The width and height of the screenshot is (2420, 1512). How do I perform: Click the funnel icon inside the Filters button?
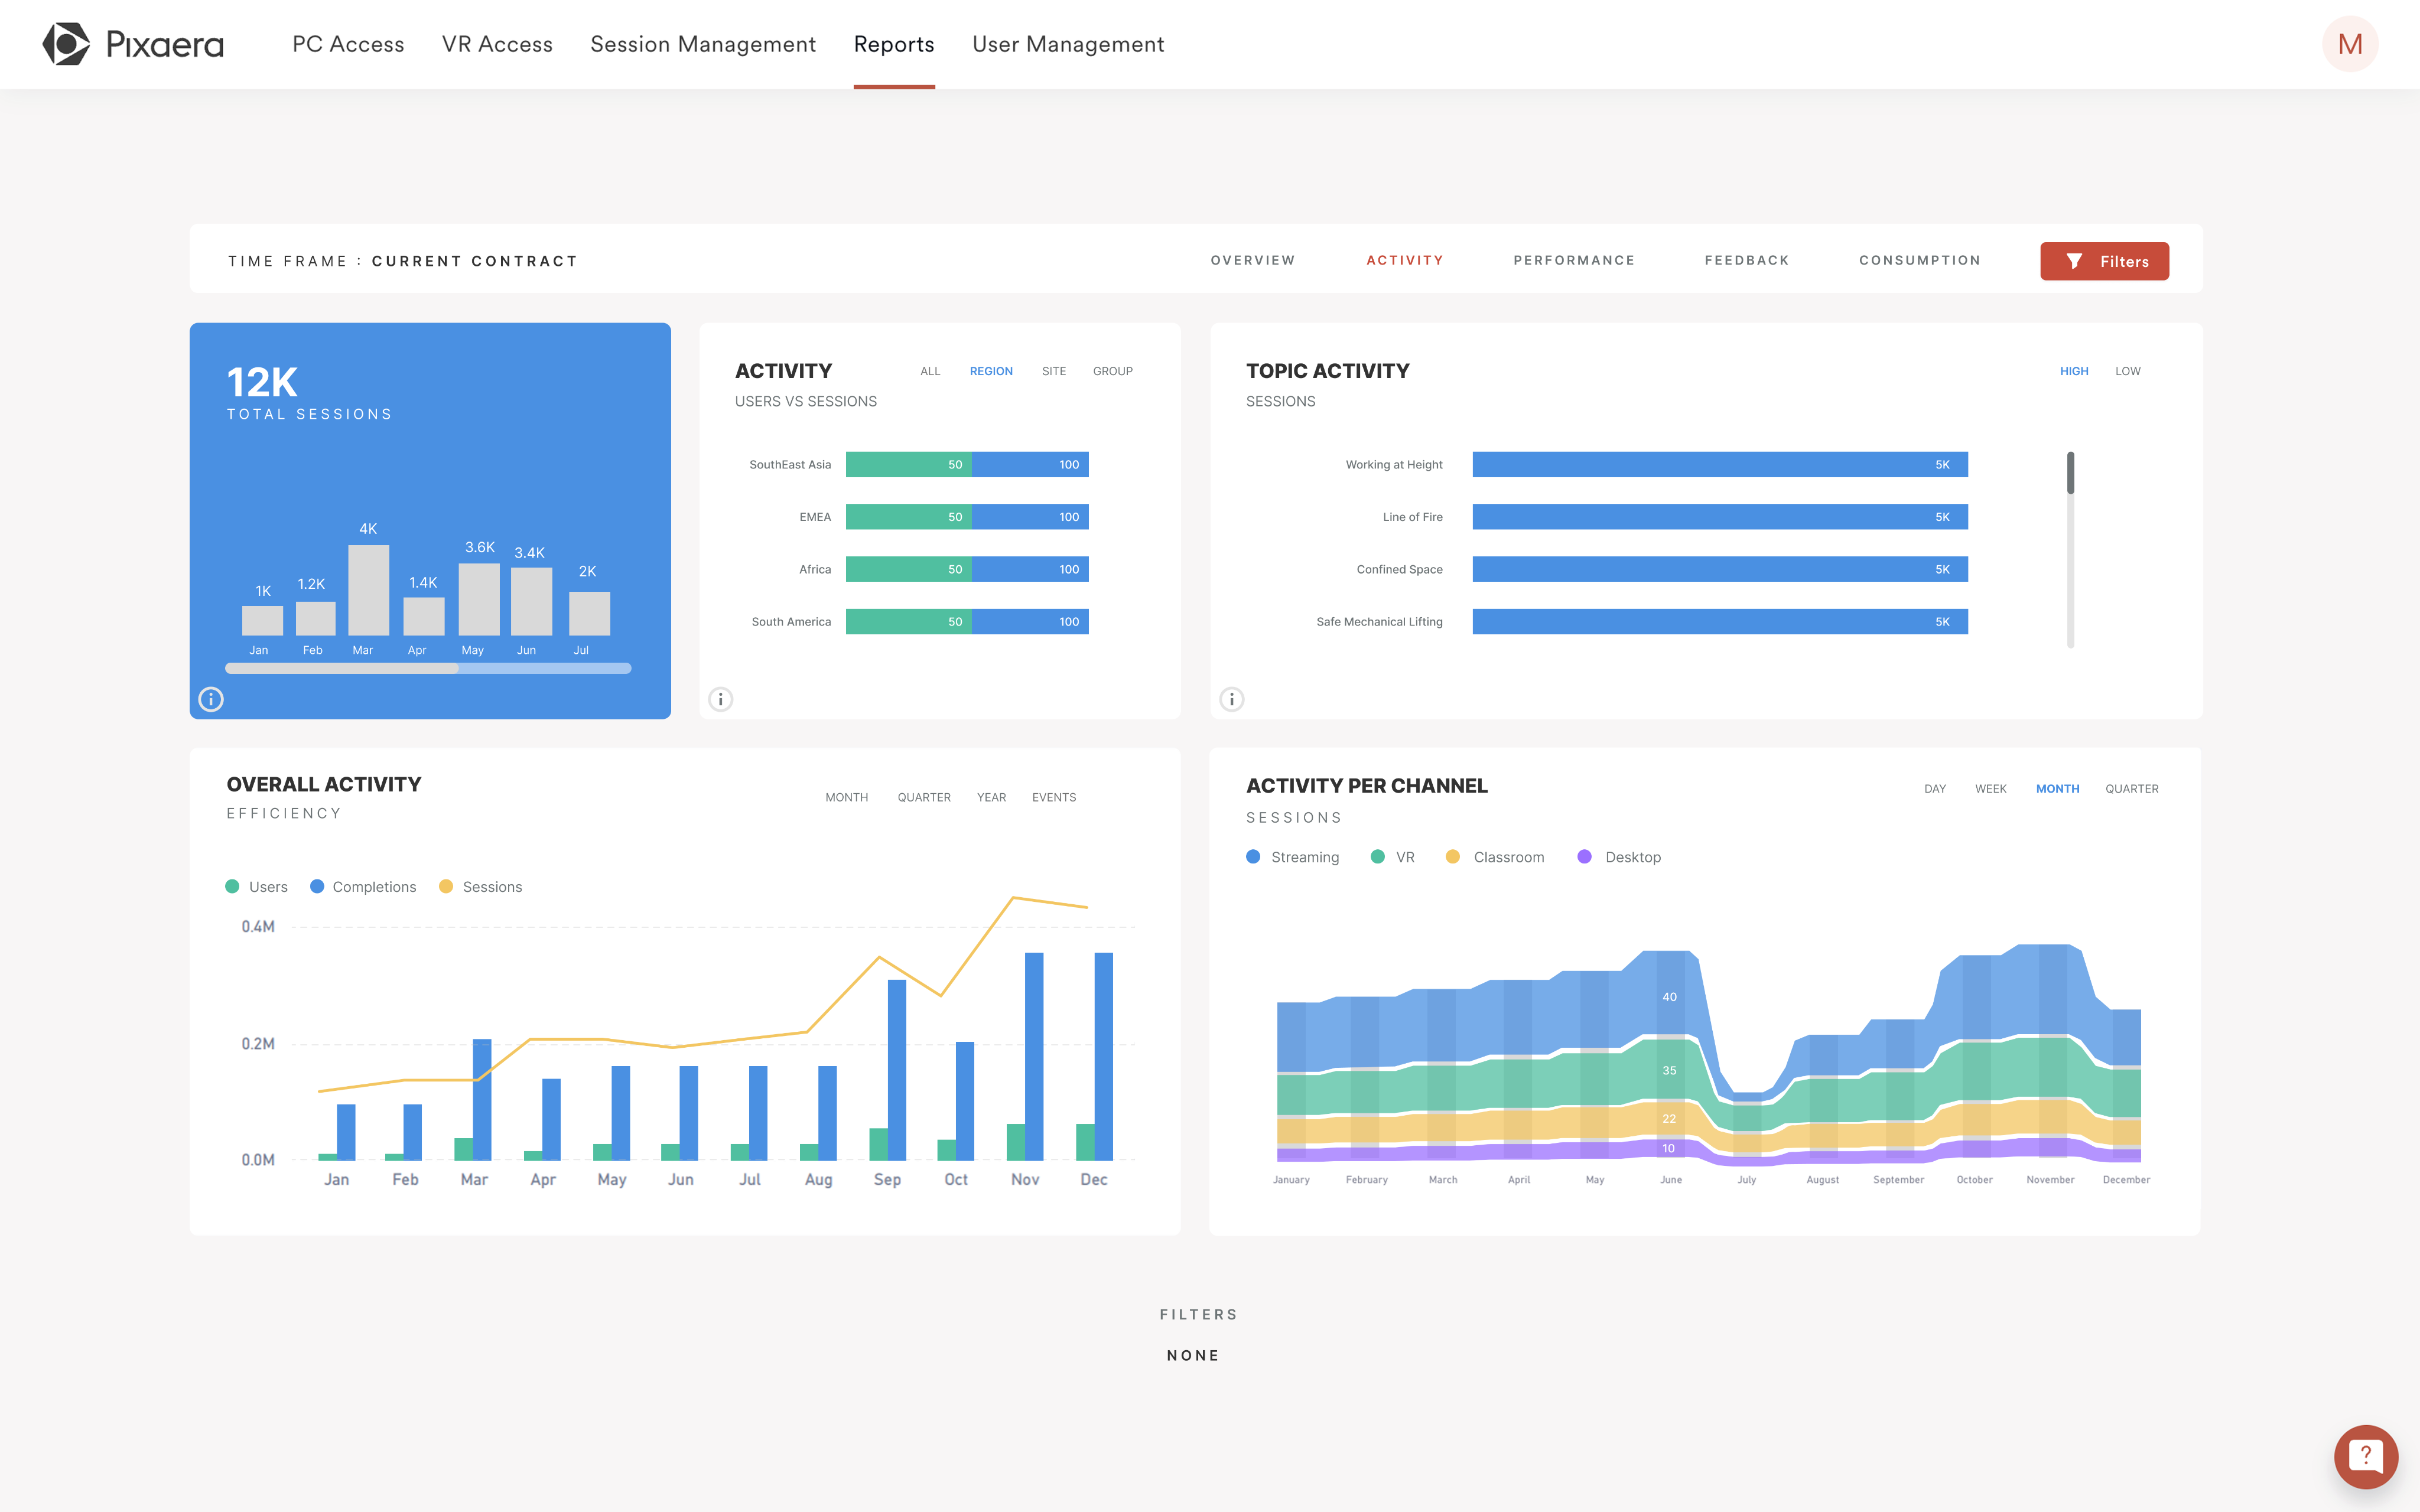point(2075,260)
